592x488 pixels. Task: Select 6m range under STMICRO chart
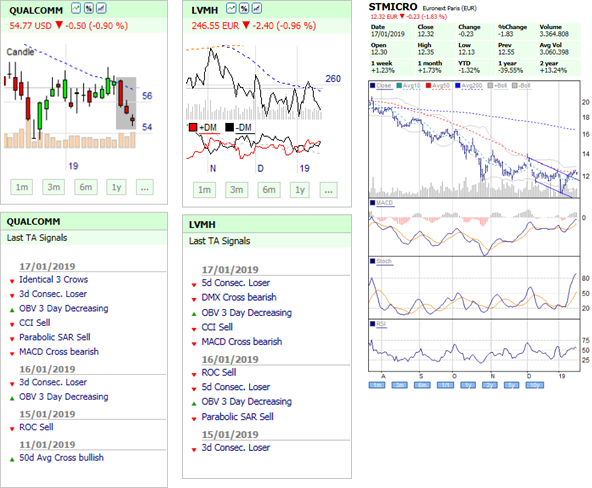pyautogui.click(x=422, y=385)
